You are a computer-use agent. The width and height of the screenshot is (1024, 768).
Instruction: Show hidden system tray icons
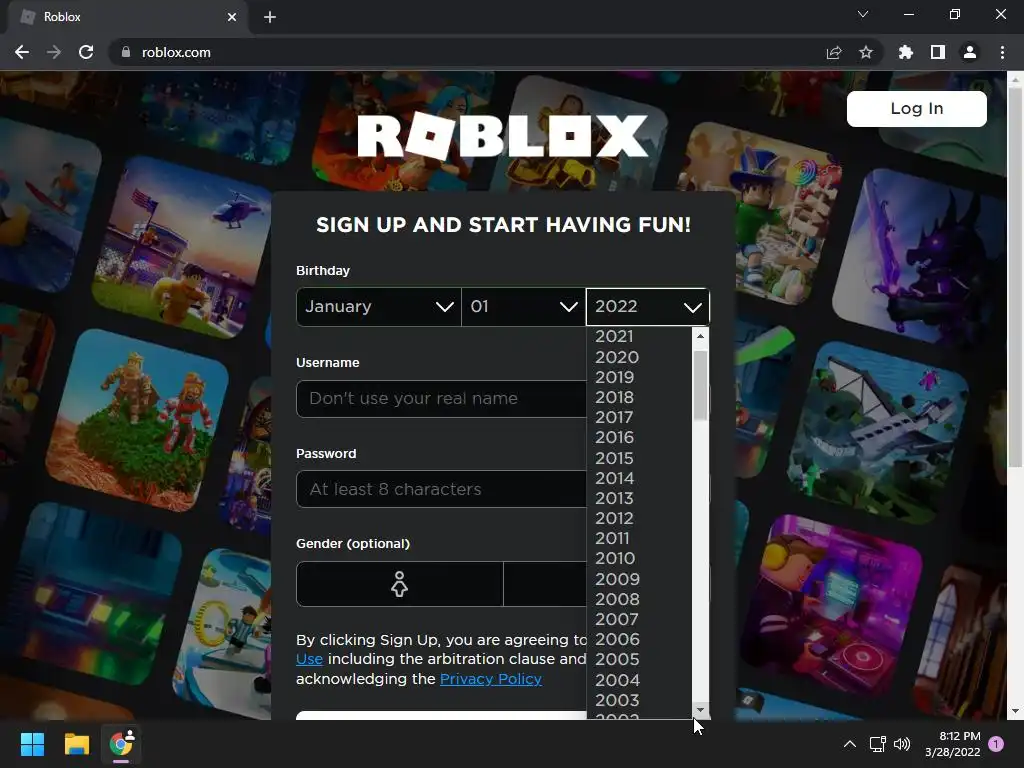(x=850, y=744)
